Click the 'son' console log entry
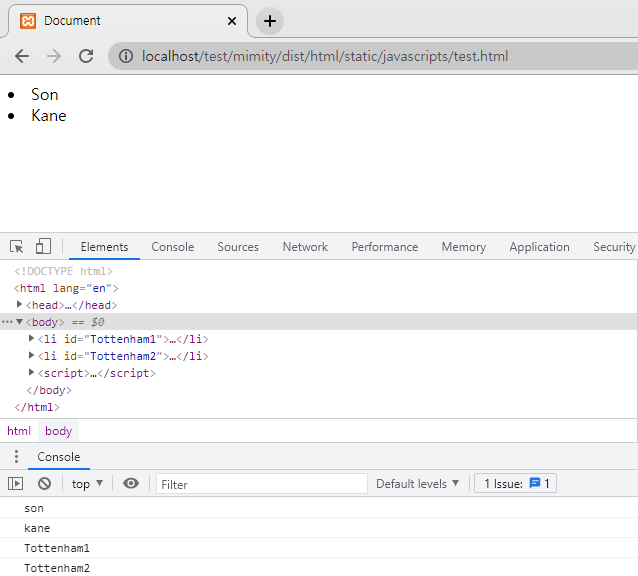The image size is (638, 576). point(34,508)
